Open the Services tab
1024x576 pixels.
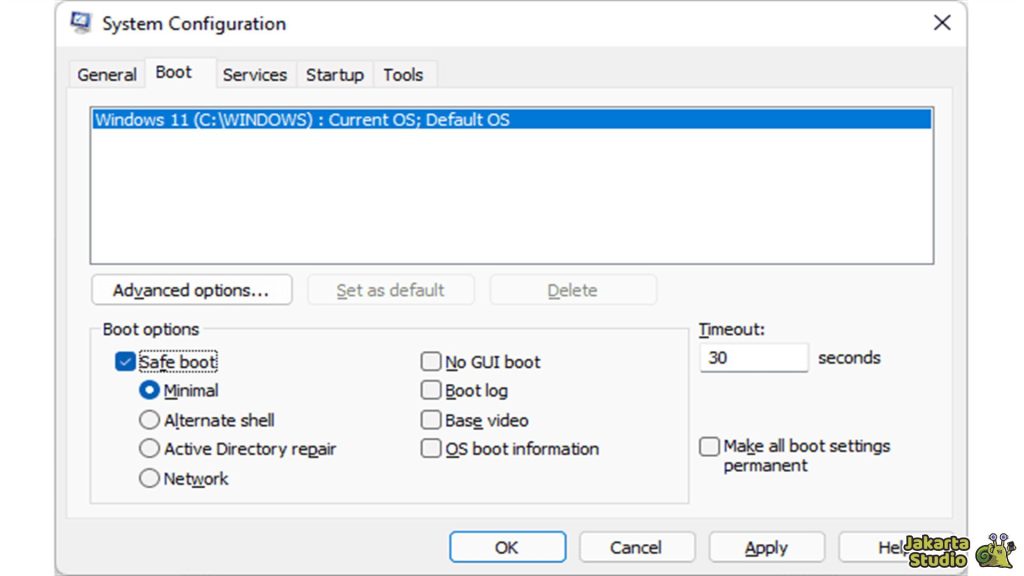[255, 74]
